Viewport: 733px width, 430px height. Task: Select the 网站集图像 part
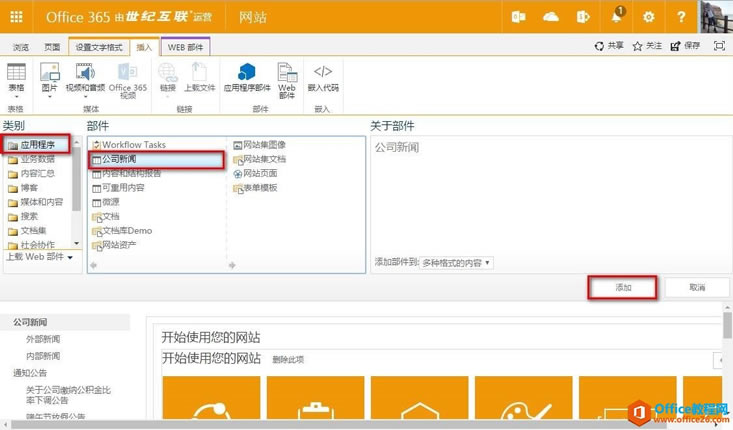click(259, 145)
